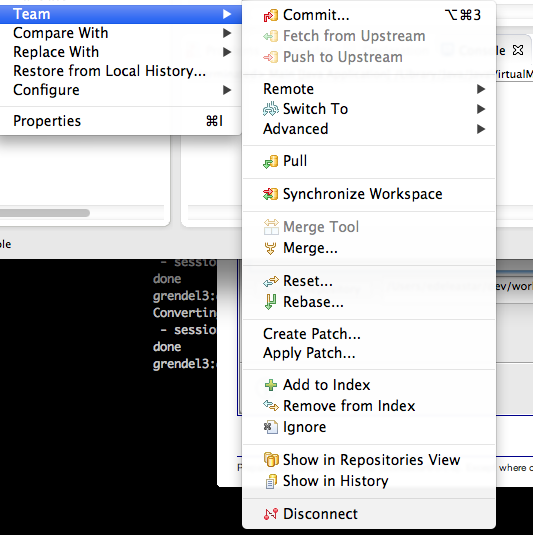
Task: Click the Rebase icon
Action: [271, 302]
